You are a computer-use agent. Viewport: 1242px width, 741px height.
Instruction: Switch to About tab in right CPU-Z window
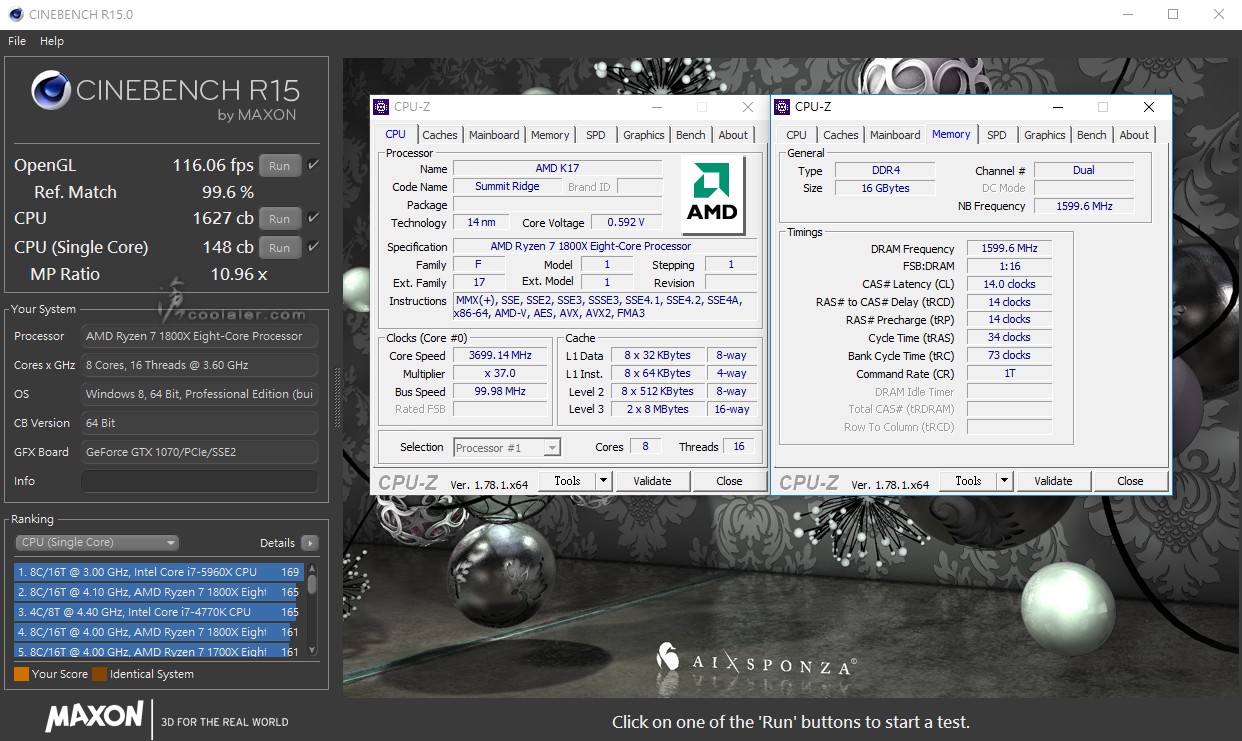pos(1134,135)
